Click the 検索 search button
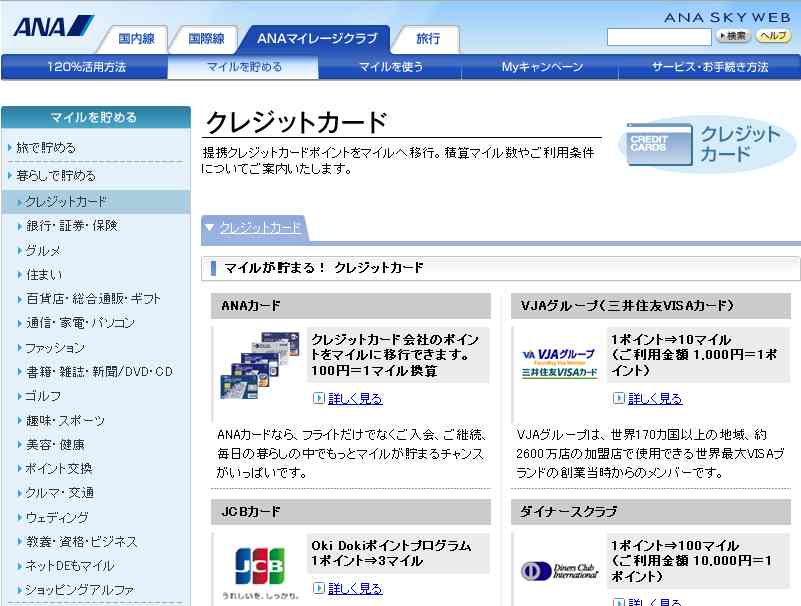This screenshot has width=801, height=606. 733,36
